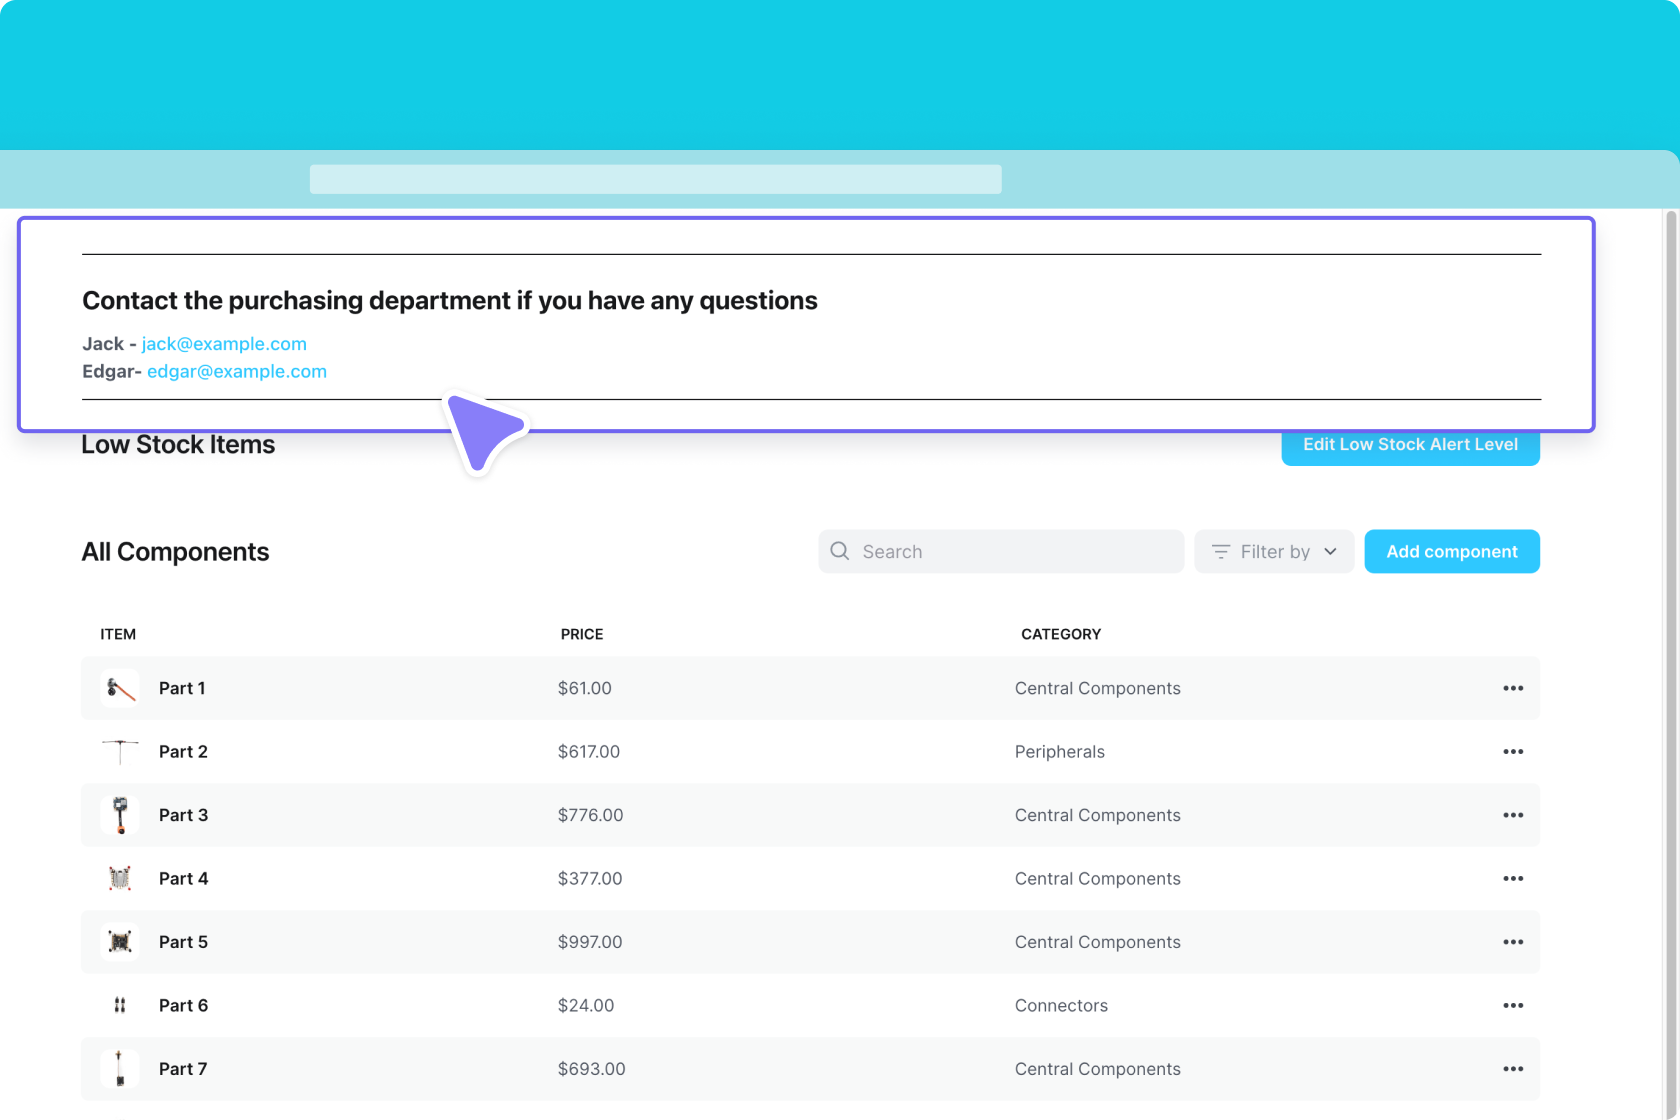Click the magnifier icon in the search box
Viewport: 1680px width, 1120px height.
[840, 551]
